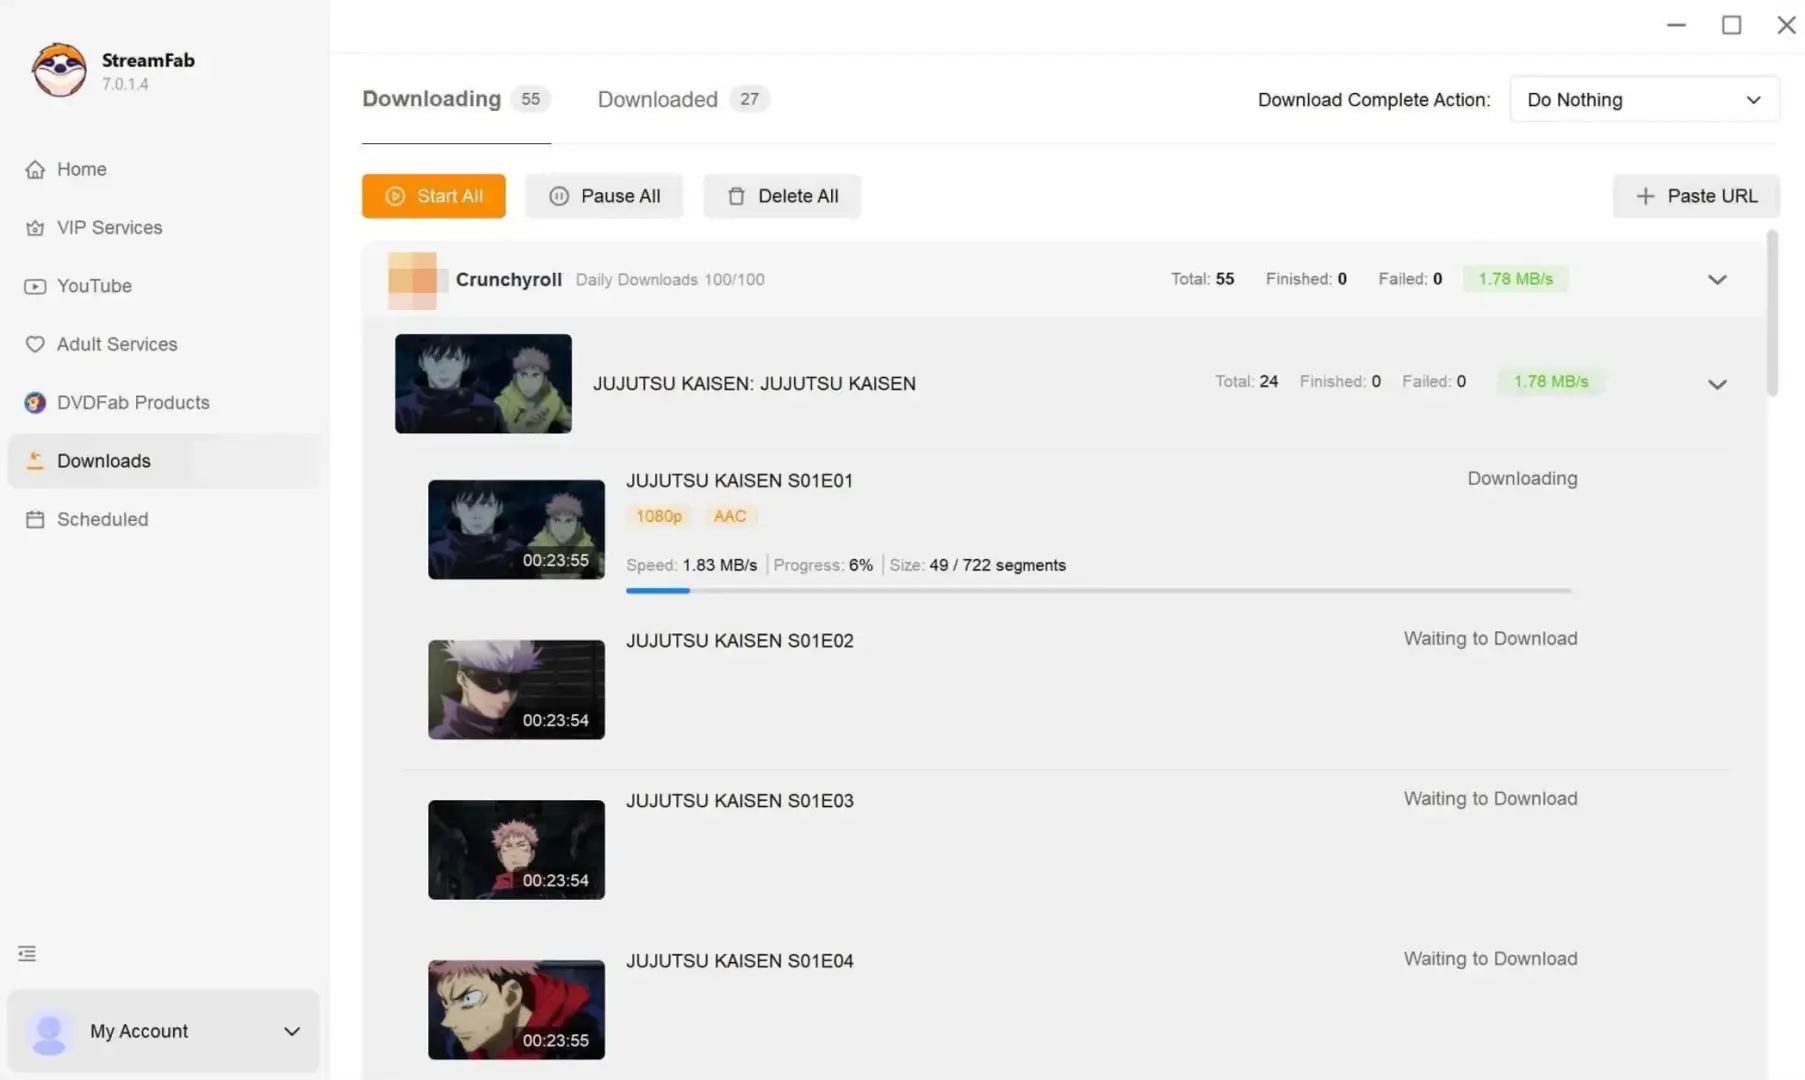
Task: Click the S01E02 episode thumbnail
Action: (516, 690)
